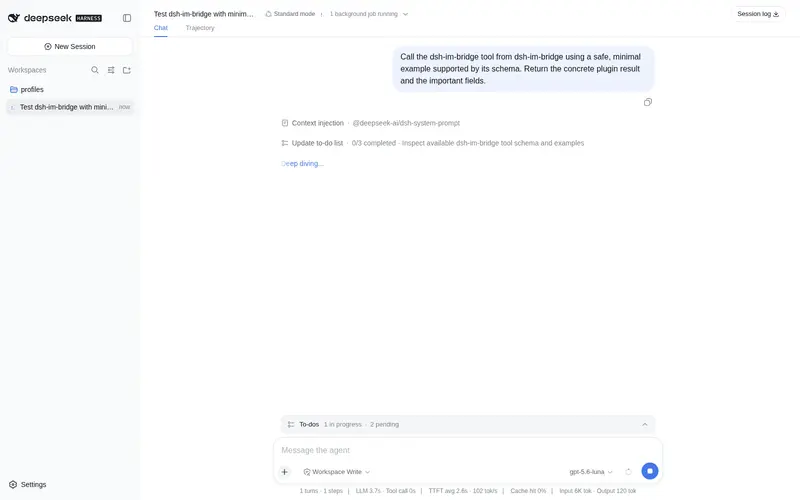Click the 1 turns 1 steps stat
The image size is (800, 500).
click(x=321, y=491)
